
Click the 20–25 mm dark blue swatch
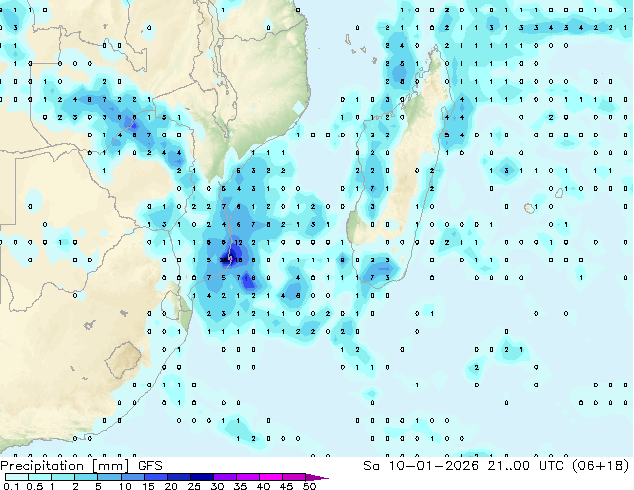179,477
